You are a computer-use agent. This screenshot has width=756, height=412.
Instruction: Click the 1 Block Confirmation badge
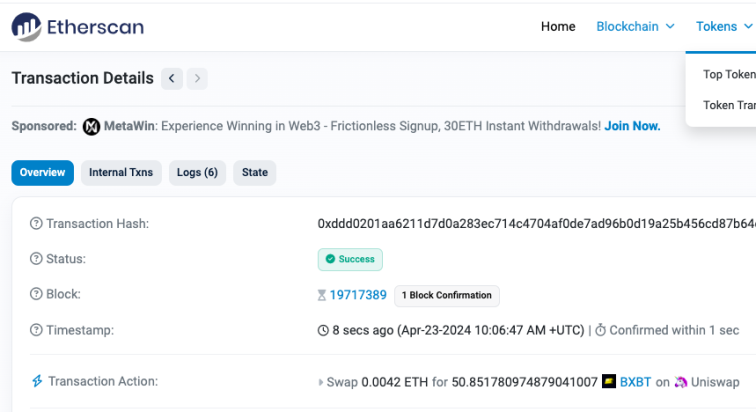coord(447,295)
